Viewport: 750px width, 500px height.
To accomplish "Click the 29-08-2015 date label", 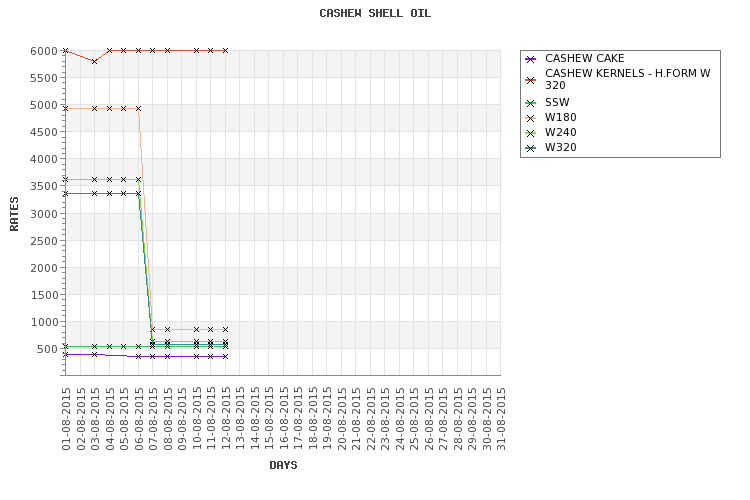I will (x=472, y=419).
